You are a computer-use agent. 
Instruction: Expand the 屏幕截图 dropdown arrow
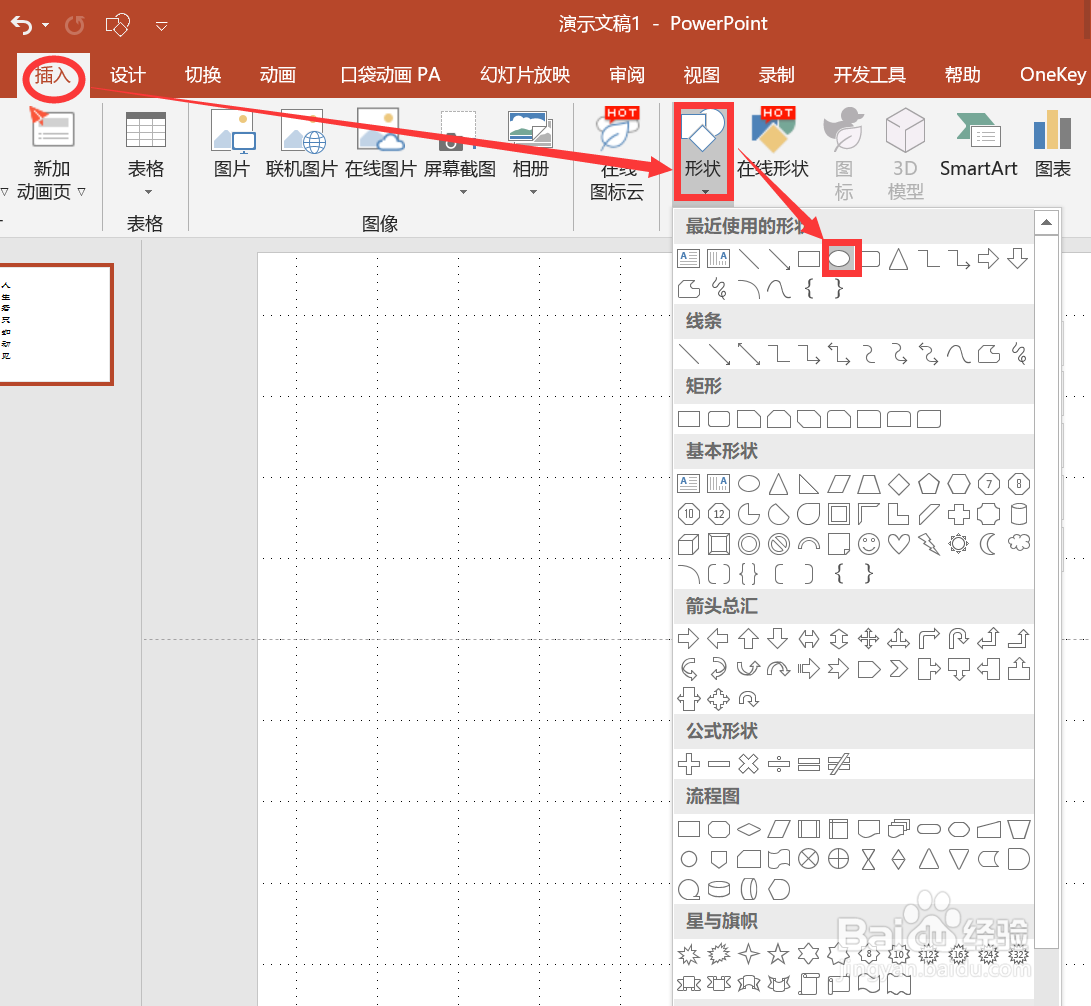[x=463, y=192]
